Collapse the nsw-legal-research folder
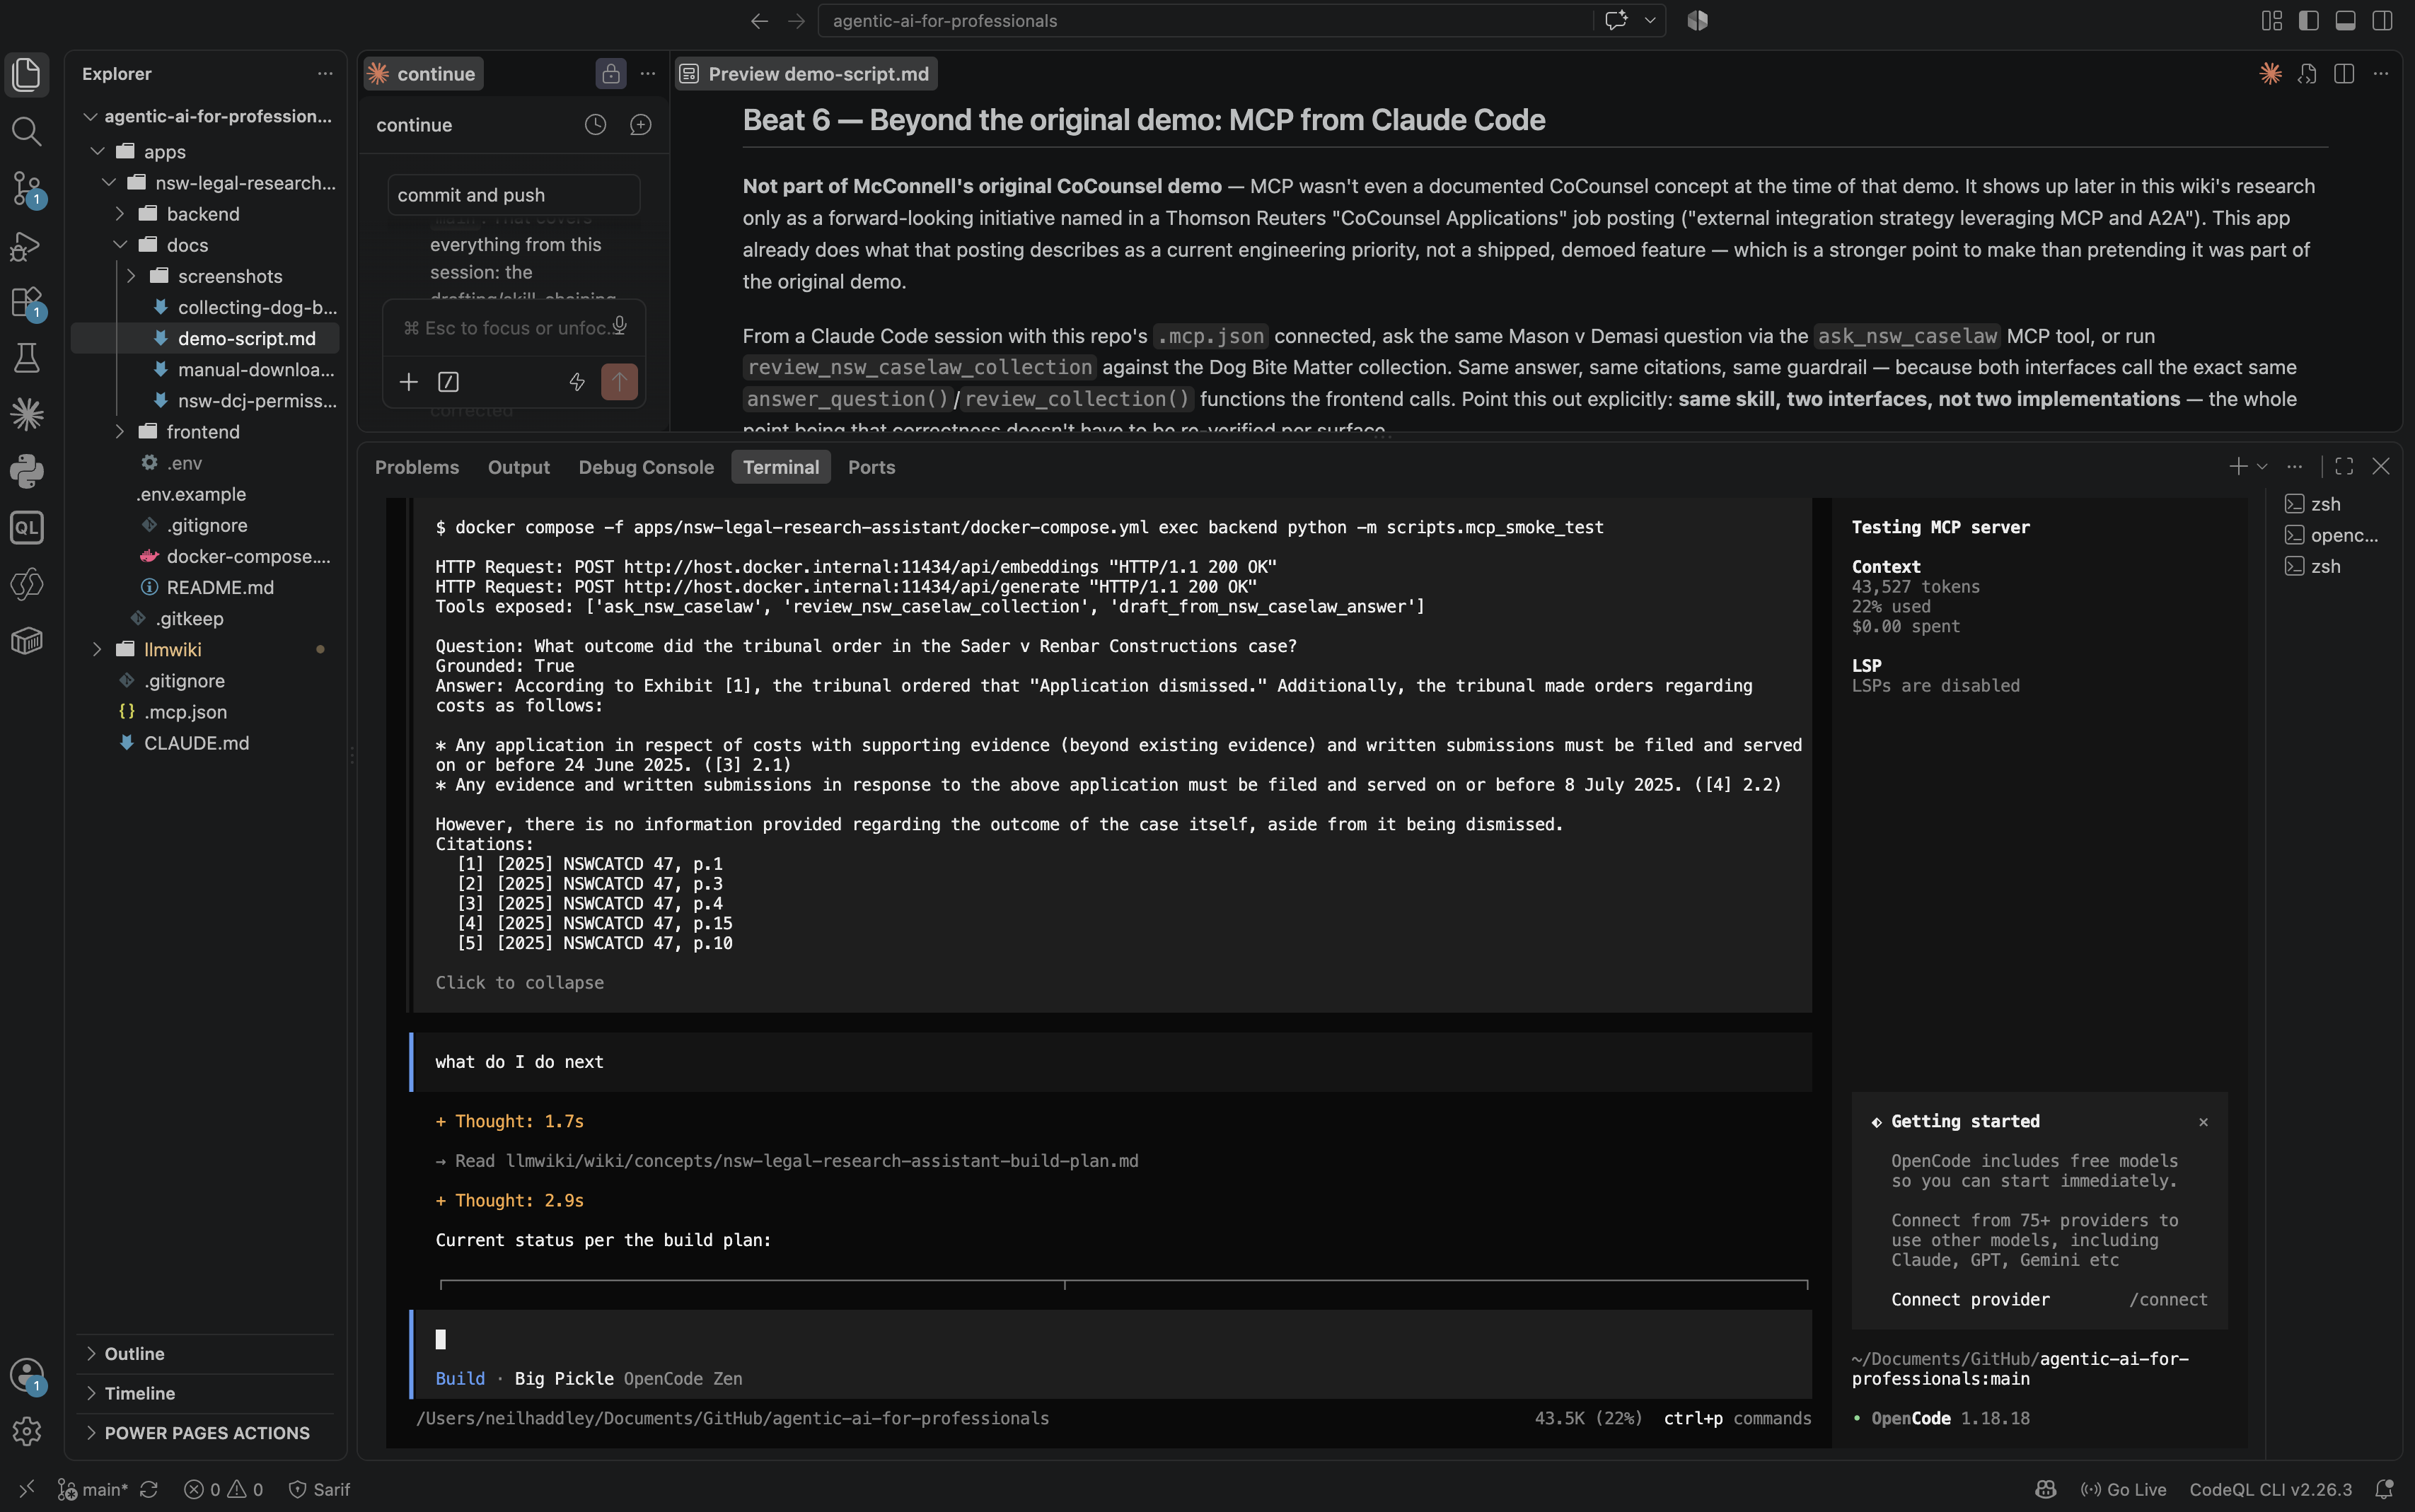Viewport: 2415px width, 1512px height. [109, 183]
